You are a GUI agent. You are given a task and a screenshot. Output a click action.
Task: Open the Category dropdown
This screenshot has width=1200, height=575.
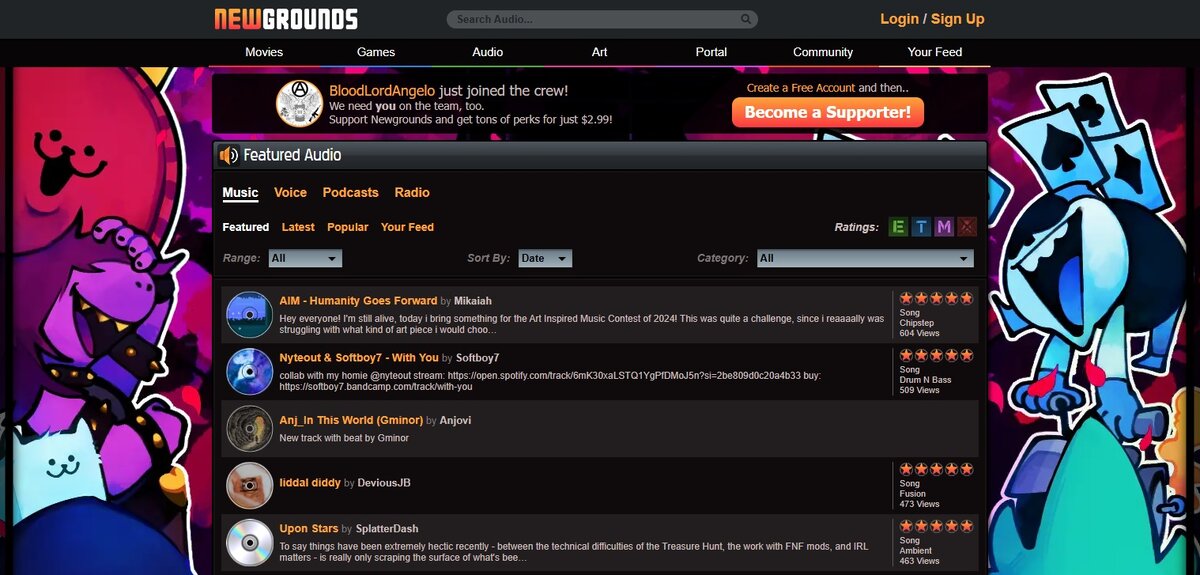pos(865,258)
